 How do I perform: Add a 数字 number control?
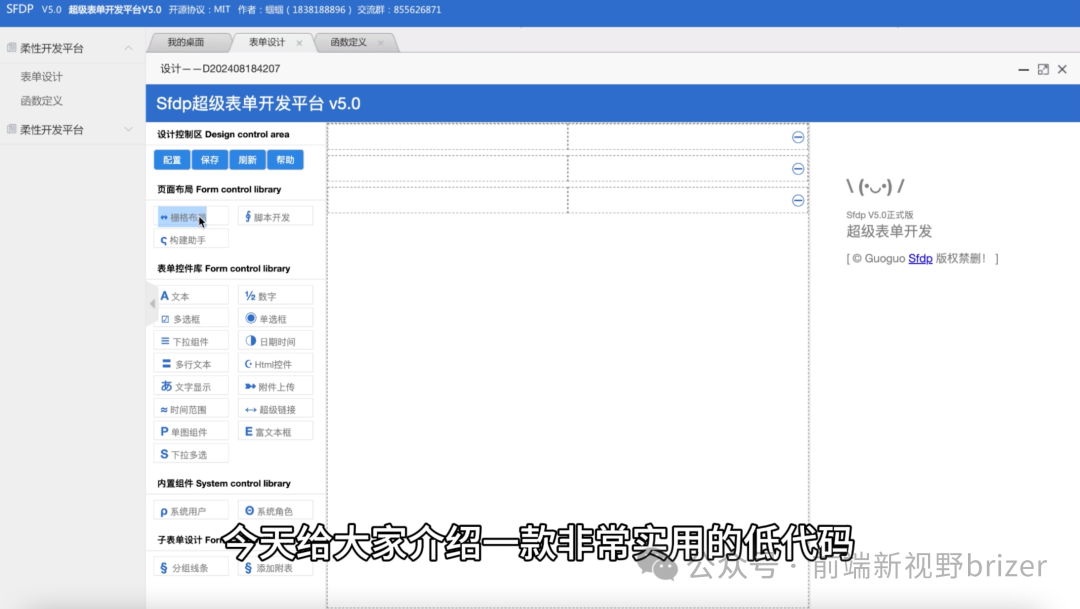coord(275,296)
